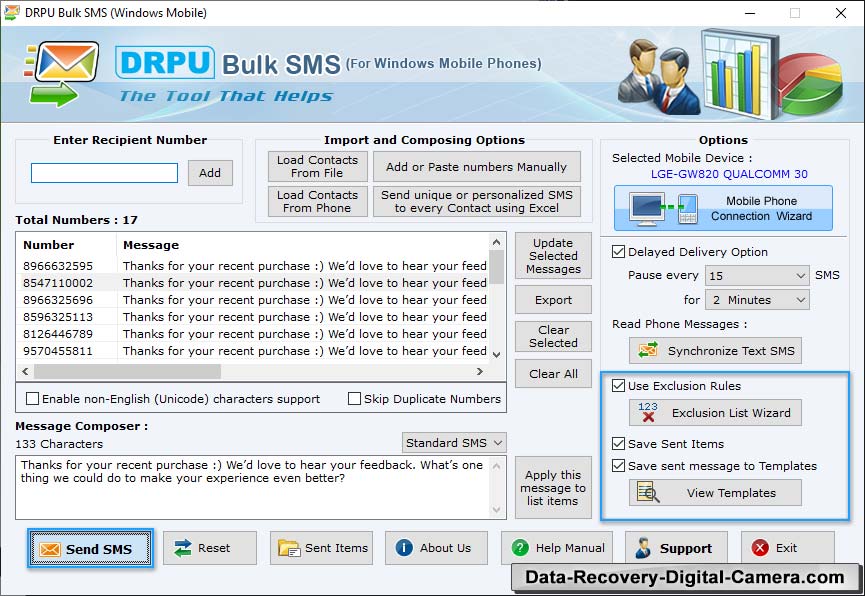
Task: Toggle Delayed Delivery Option checkbox
Action: coord(618,252)
